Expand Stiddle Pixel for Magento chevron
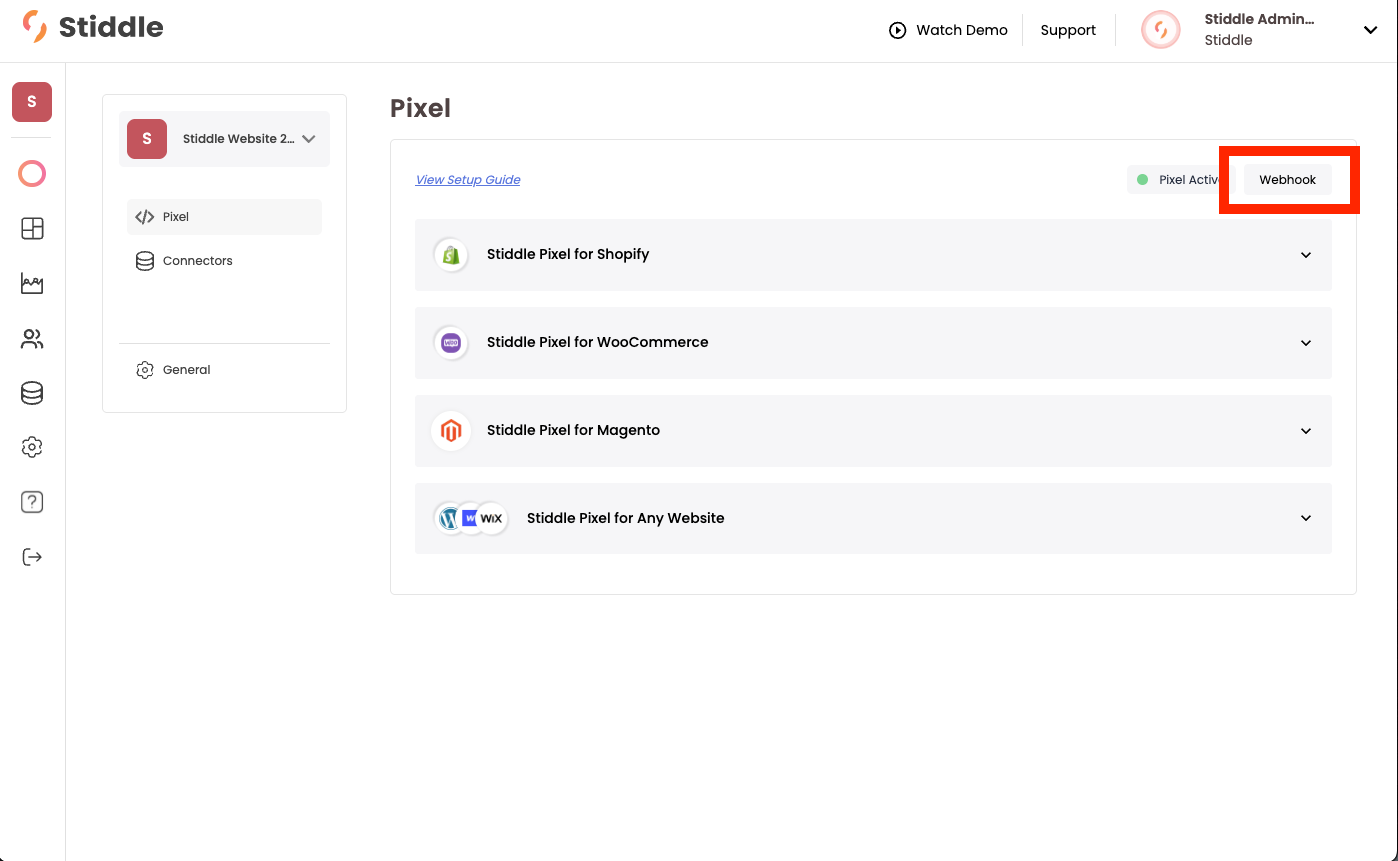The image size is (1398, 861). 1306,431
